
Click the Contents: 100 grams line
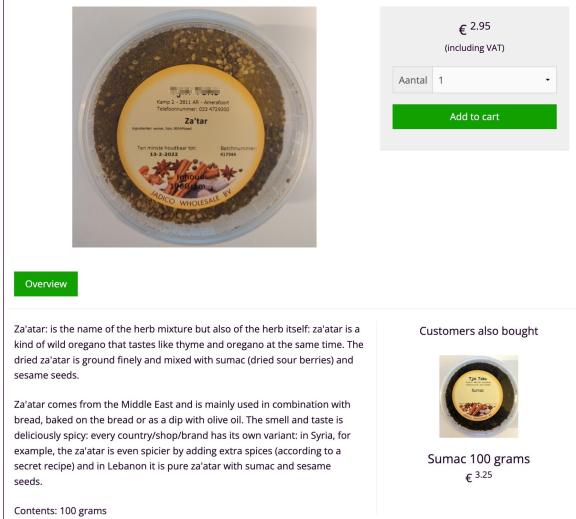tap(60, 511)
